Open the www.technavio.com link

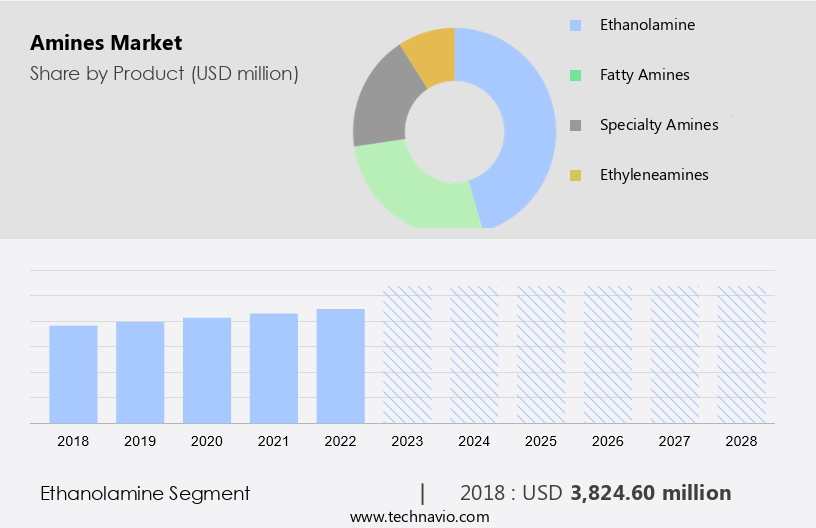tap(420, 517)
